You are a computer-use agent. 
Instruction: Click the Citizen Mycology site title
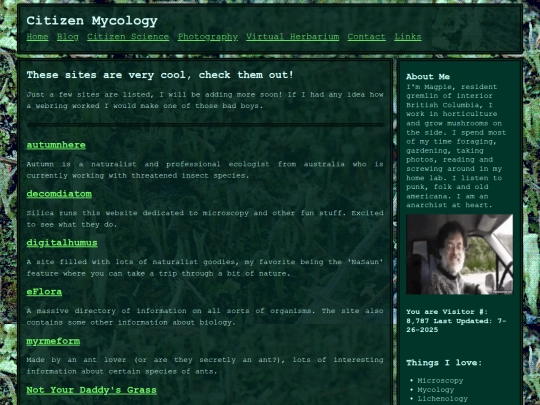(x=92, y=21)
